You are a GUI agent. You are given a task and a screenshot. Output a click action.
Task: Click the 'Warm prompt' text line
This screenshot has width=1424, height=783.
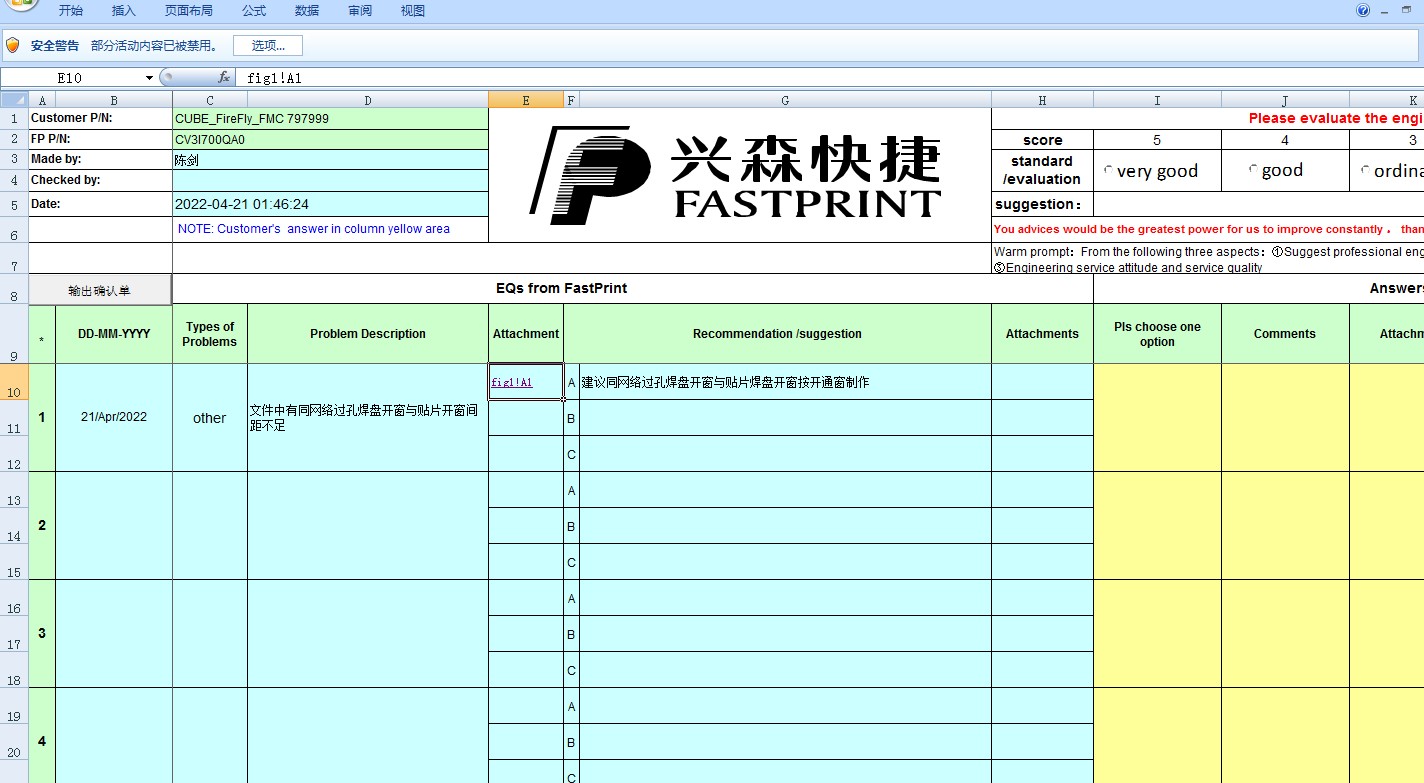coord(1208,252)
